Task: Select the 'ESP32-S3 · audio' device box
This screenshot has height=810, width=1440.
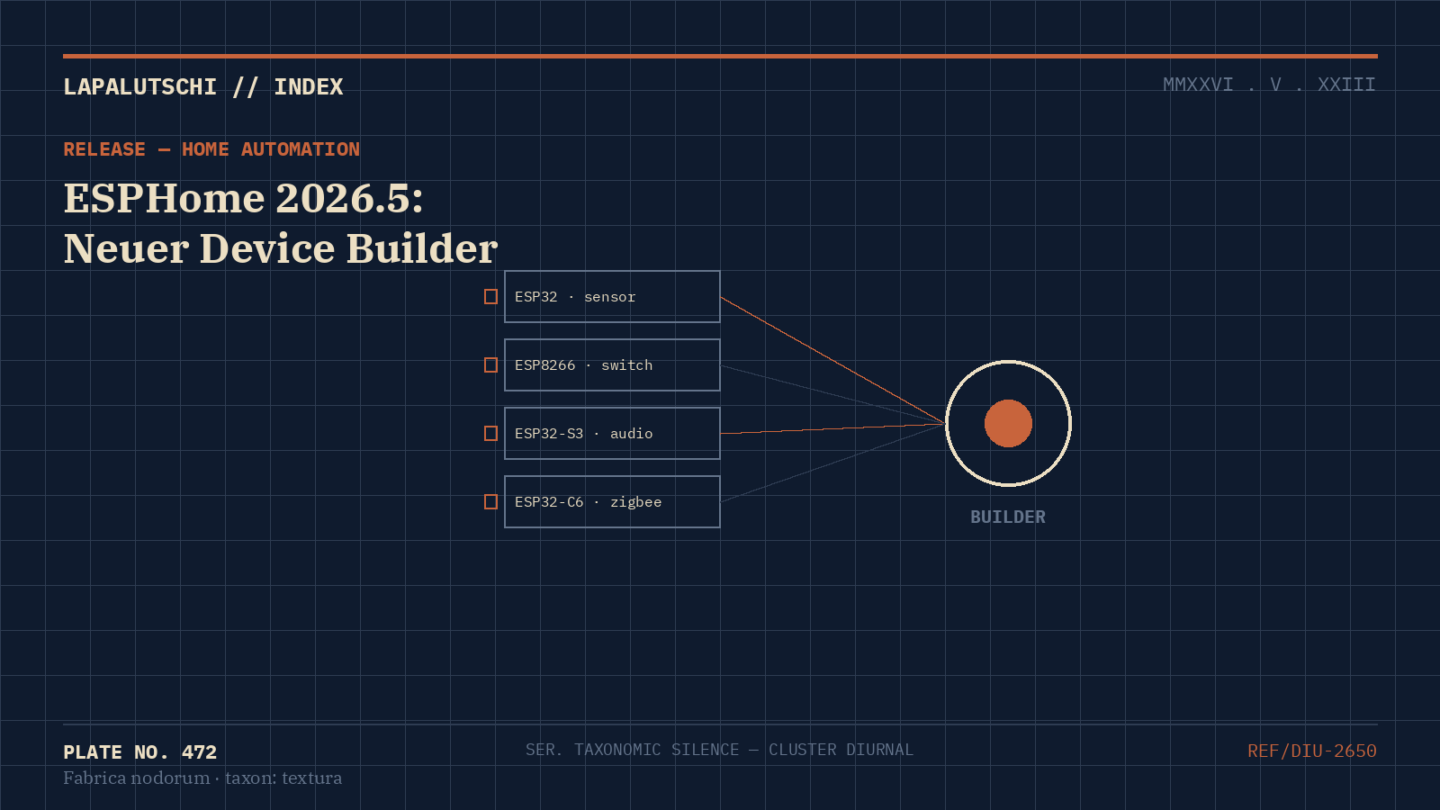Action: tap(612, 433)
